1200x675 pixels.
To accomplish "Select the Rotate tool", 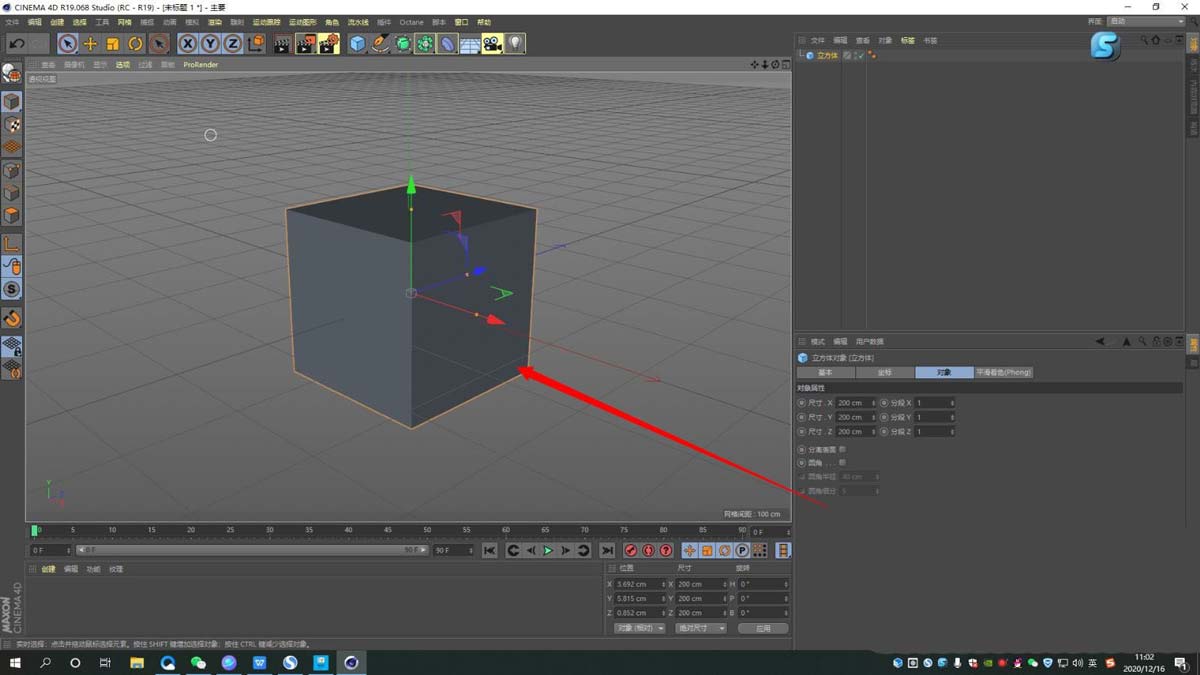I will point(136,43).
